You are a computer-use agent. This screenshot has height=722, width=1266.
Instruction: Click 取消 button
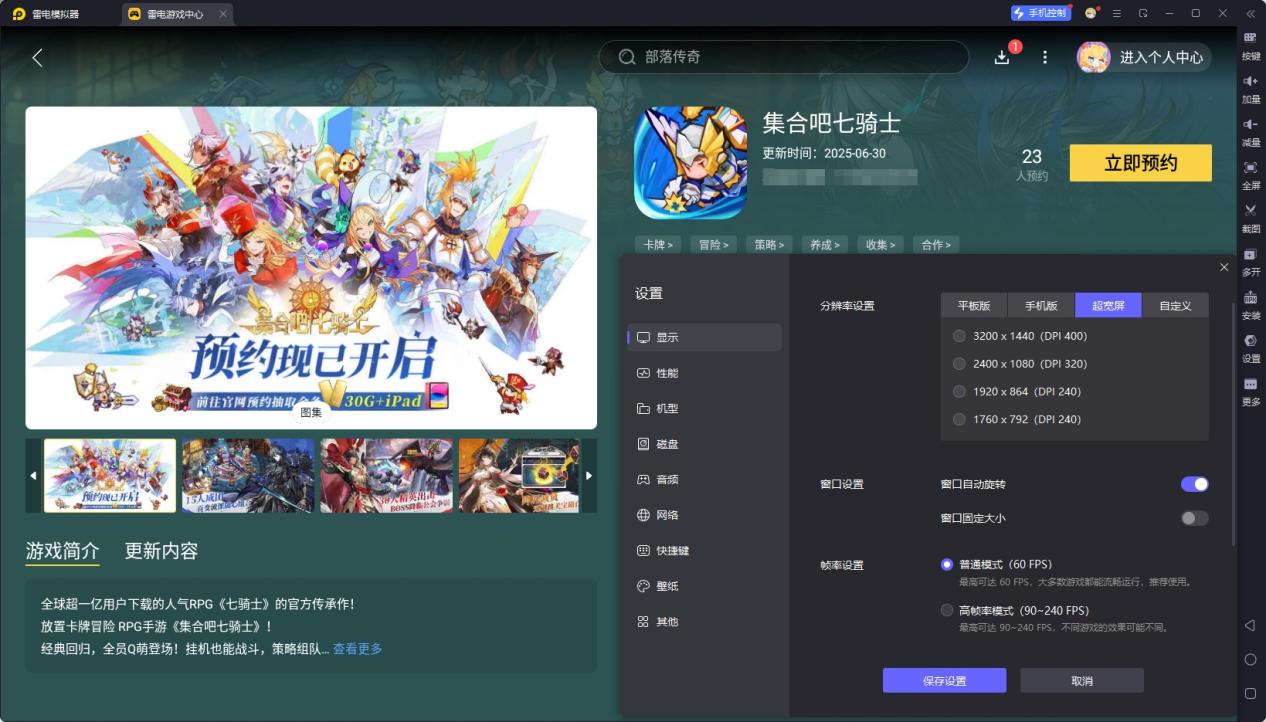click(1082, 681)
